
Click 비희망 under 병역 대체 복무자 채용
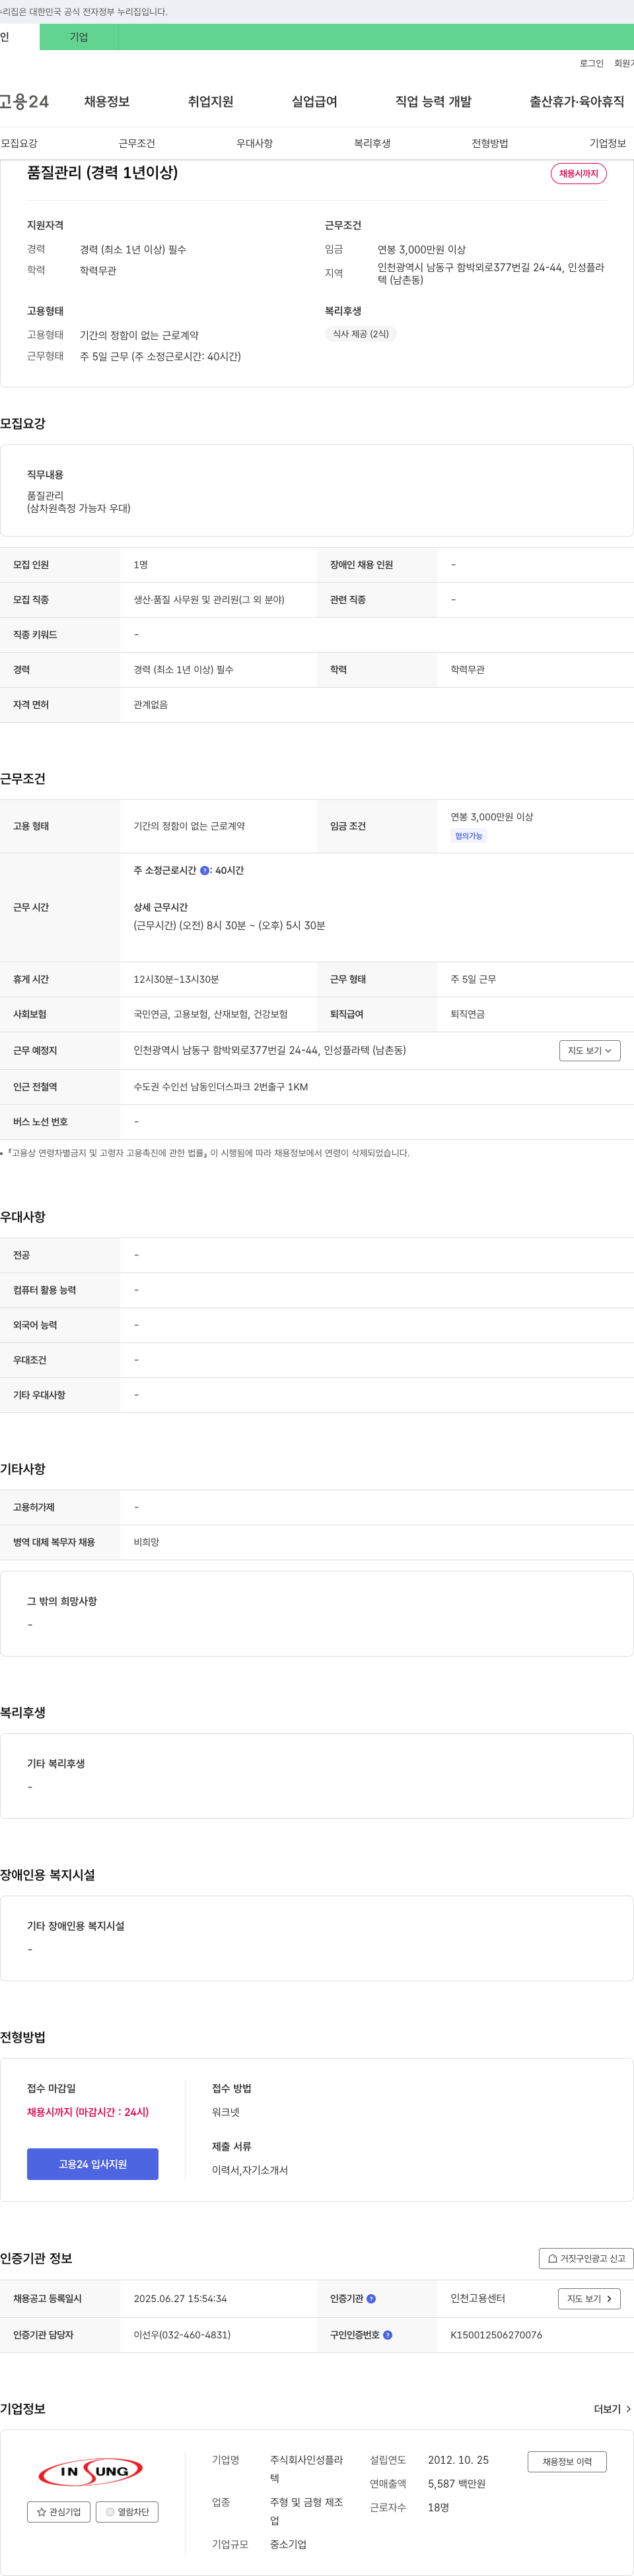tap(146, 1542)
